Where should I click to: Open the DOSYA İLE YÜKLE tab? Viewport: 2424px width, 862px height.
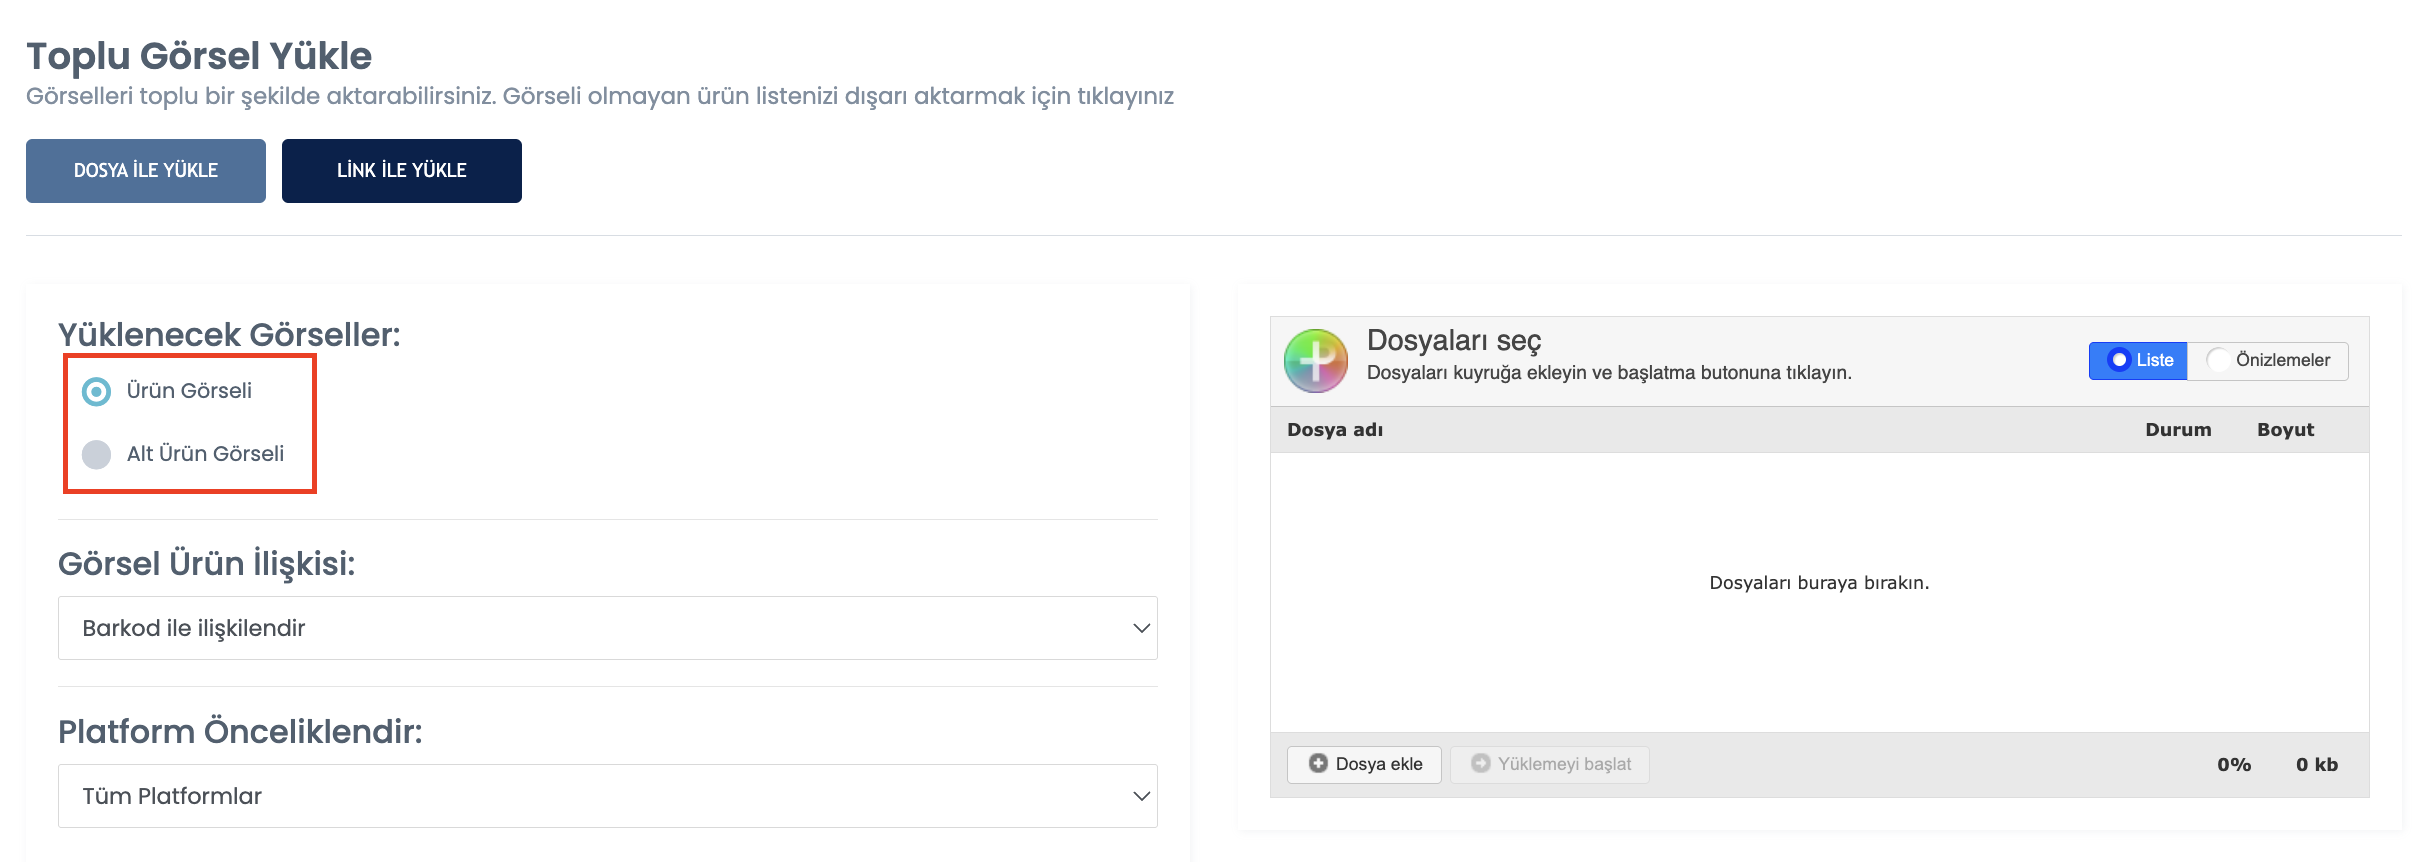[x=146, y=171]
